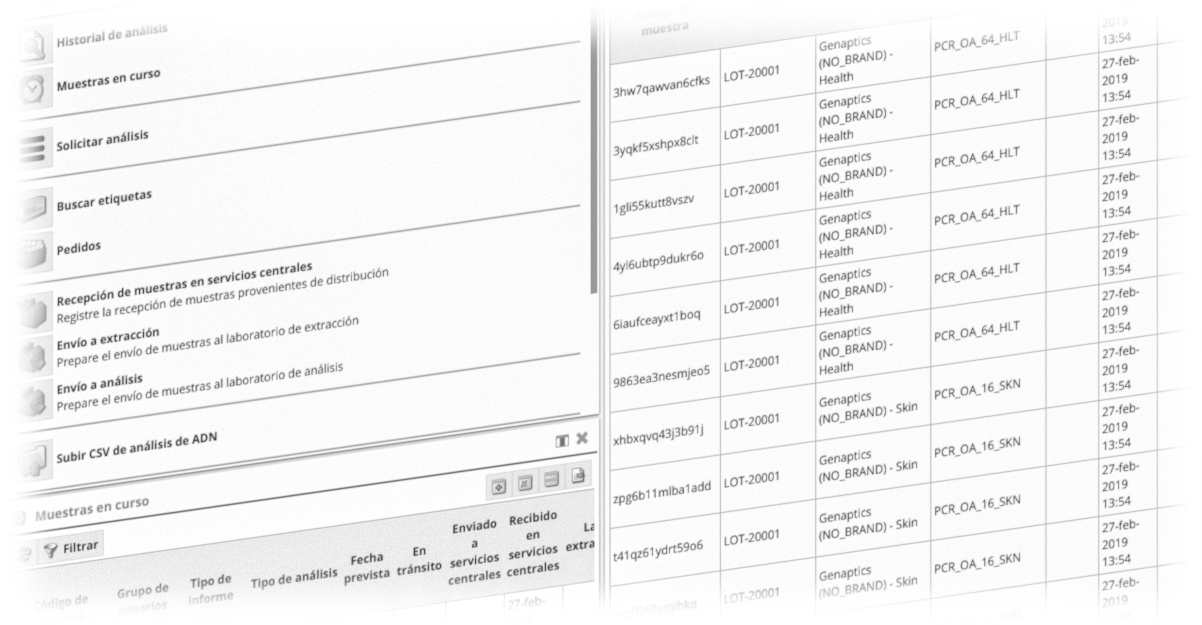Viewport: 1202px width, 625px height.
Task: Click the Tipo de informe column header
Action: point(211,590)
